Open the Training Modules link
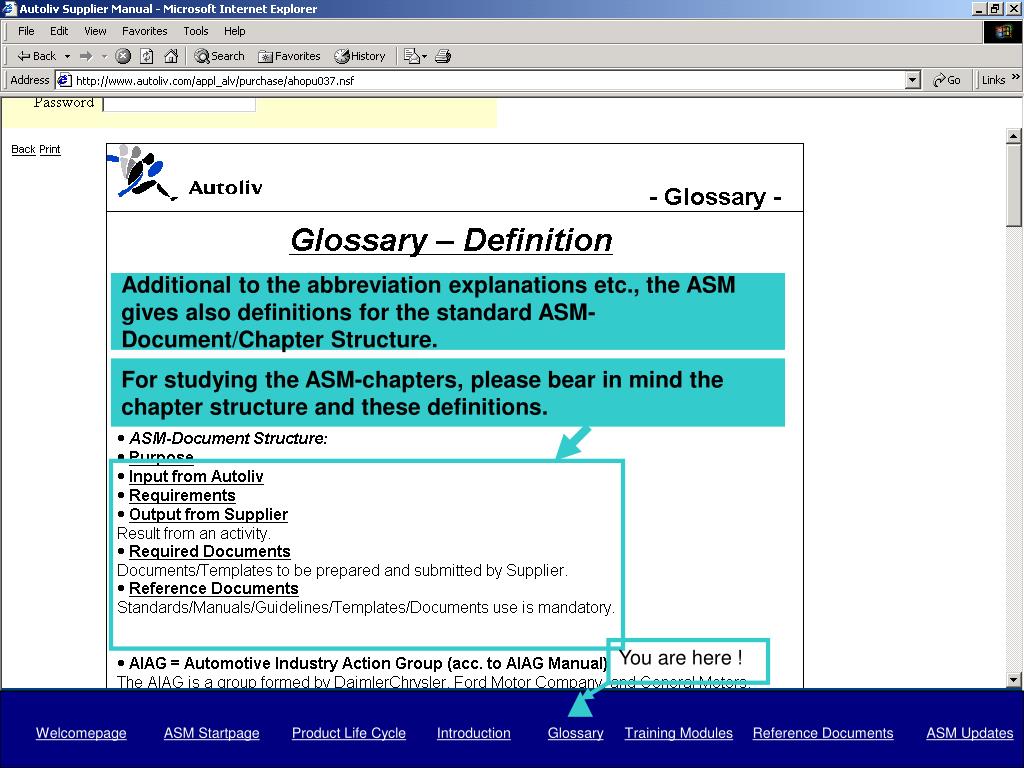The height and width of the screenshot is (768, 1024). 679,733
